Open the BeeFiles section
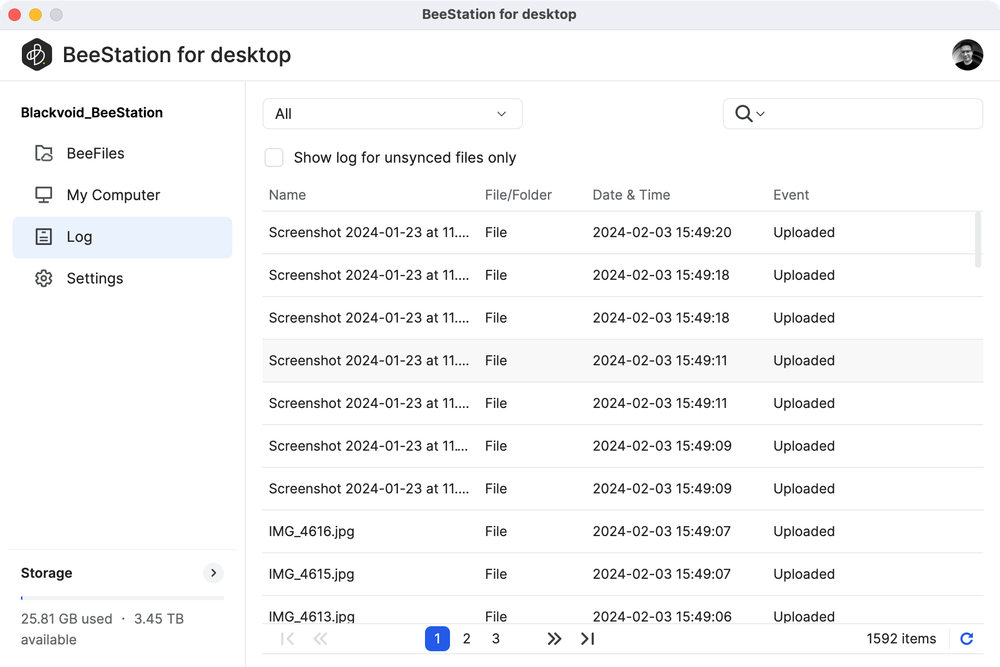Viewport: 1000px width, 667px height. tap(122, 153)
